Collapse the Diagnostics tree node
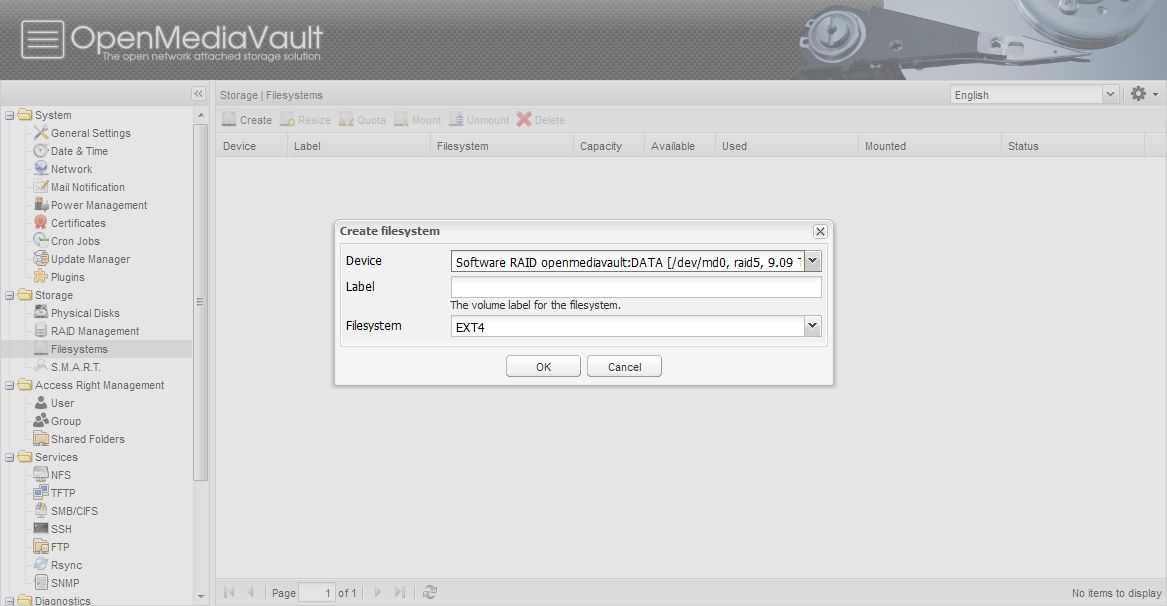1167x606 pixels. 10,601
